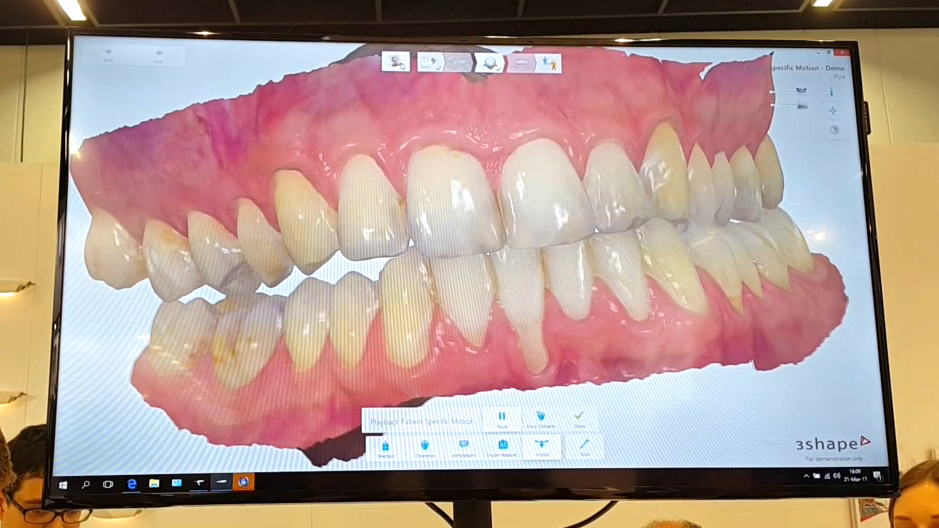Select the Motion tool
939x528 pixels.
542,448
